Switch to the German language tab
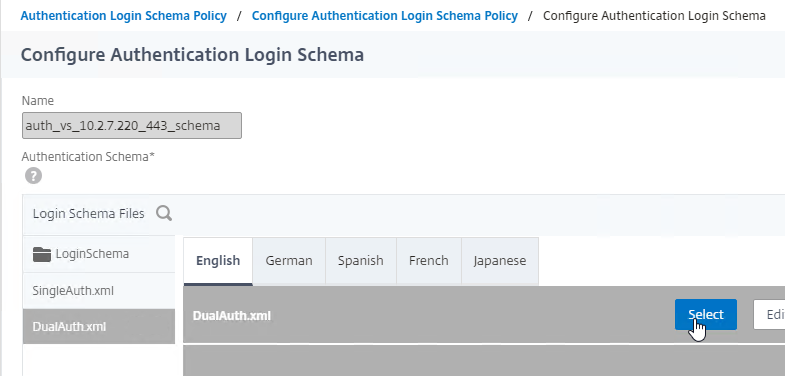The image size is (785, 376). [289, 261]
